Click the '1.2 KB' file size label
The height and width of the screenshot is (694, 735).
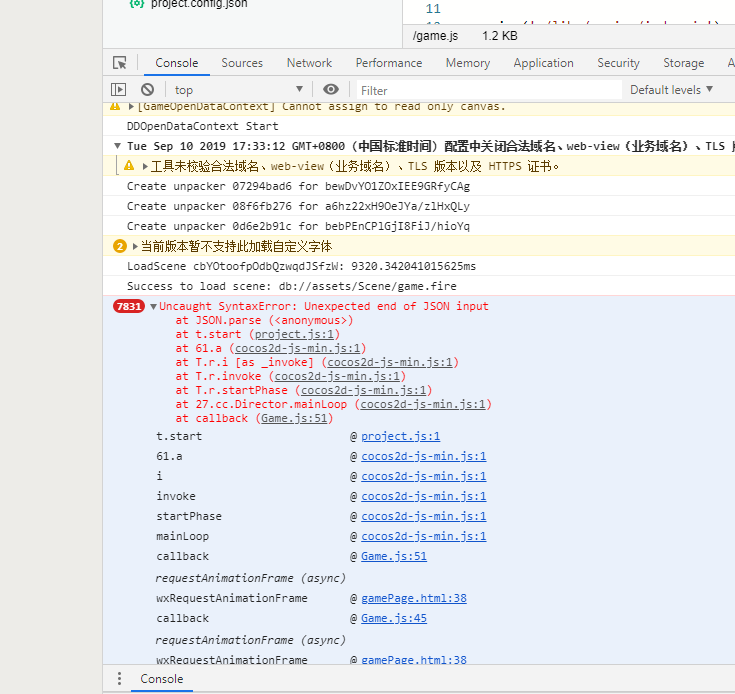tap(500, 36)
